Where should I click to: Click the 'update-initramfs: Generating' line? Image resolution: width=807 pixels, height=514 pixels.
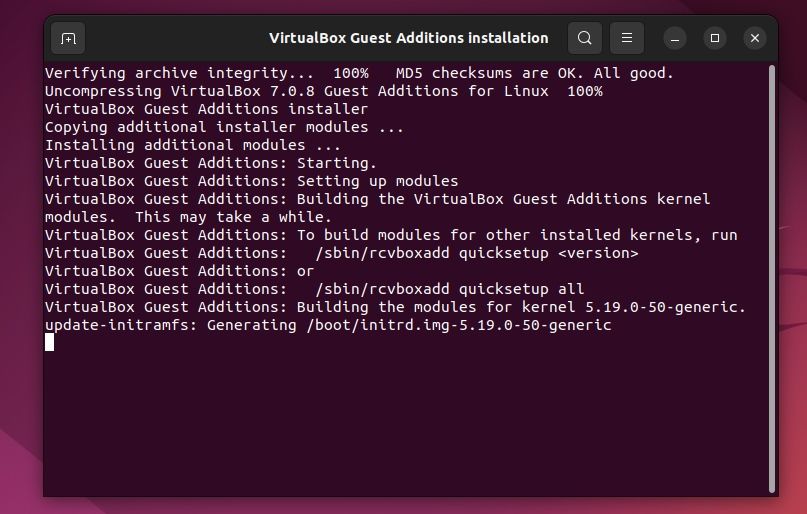pos(328,325)
